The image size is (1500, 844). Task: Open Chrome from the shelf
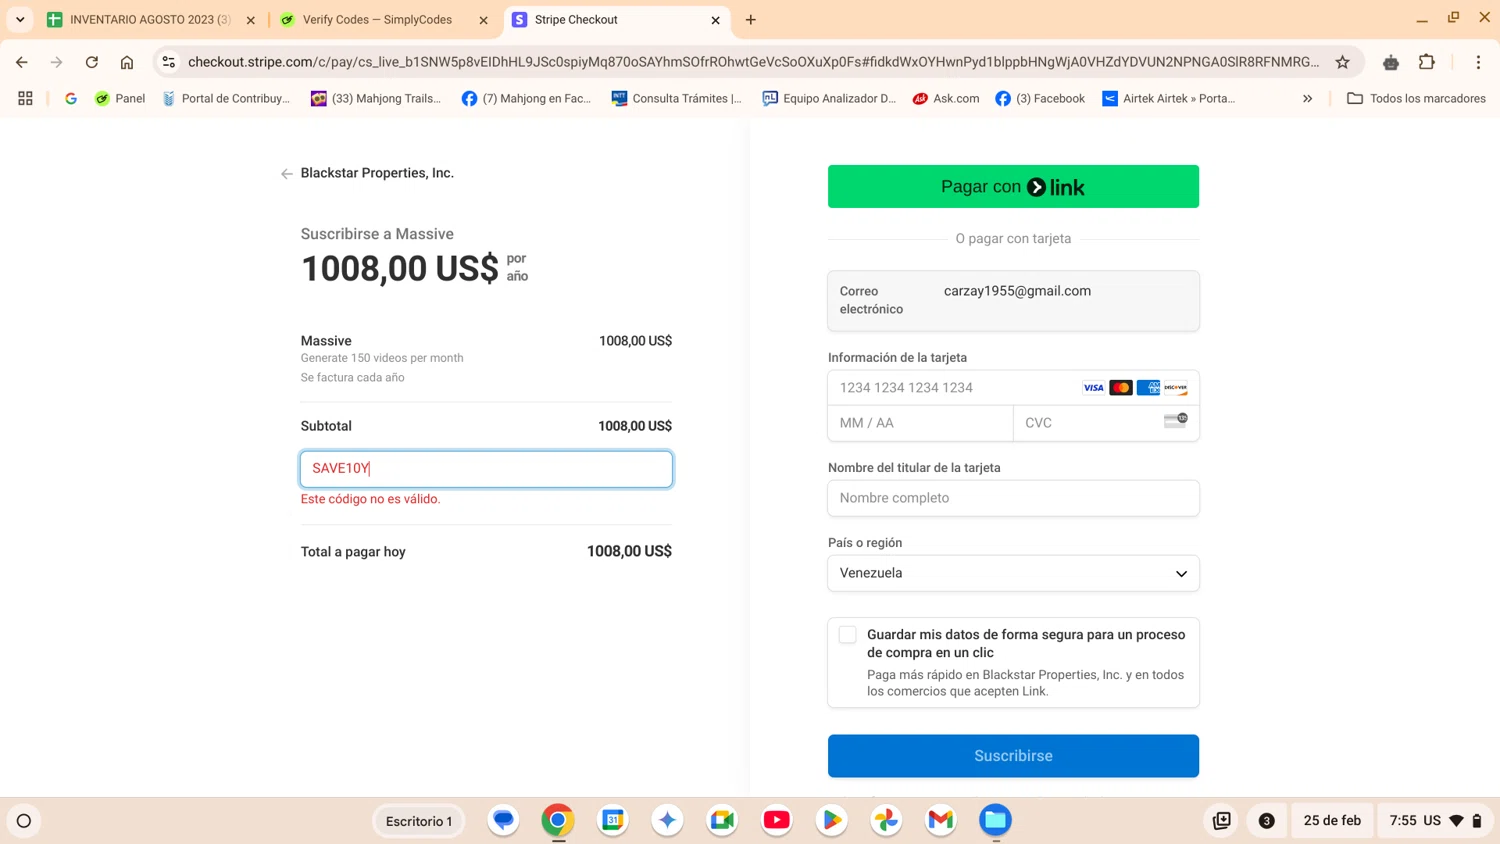click(558, 820)
